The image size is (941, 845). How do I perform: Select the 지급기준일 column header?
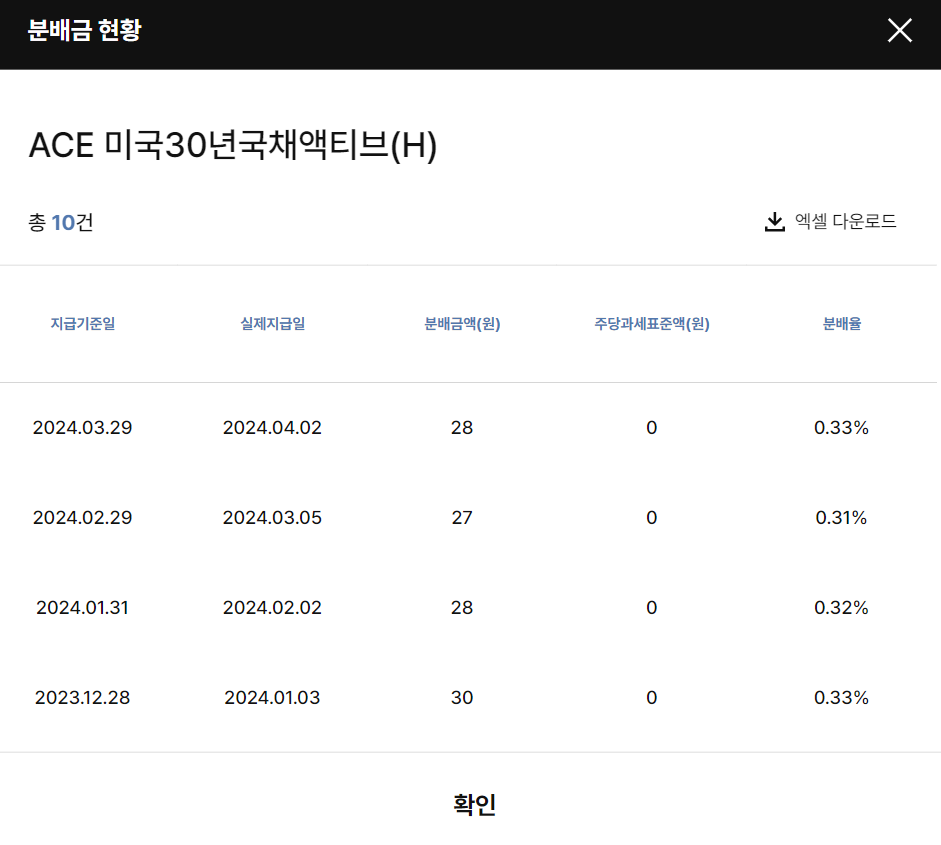[x=82, y=324]
